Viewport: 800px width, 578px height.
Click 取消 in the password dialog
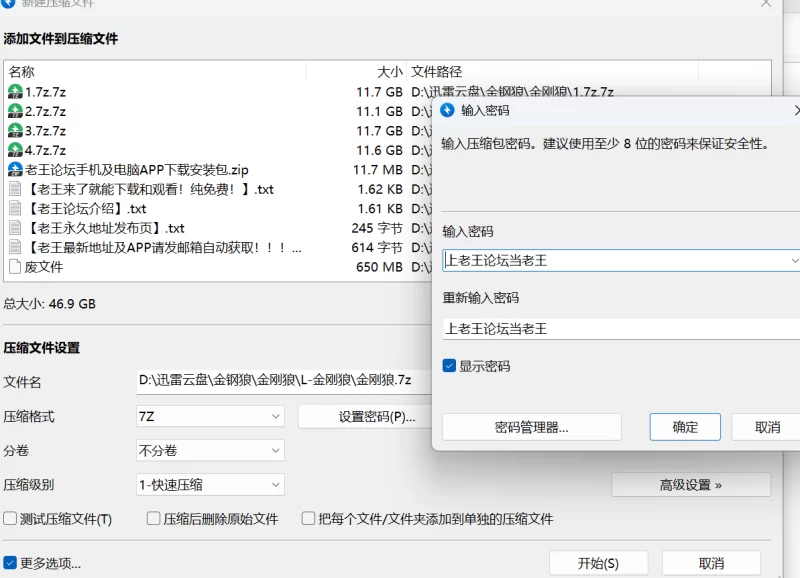tap(766, 427)
